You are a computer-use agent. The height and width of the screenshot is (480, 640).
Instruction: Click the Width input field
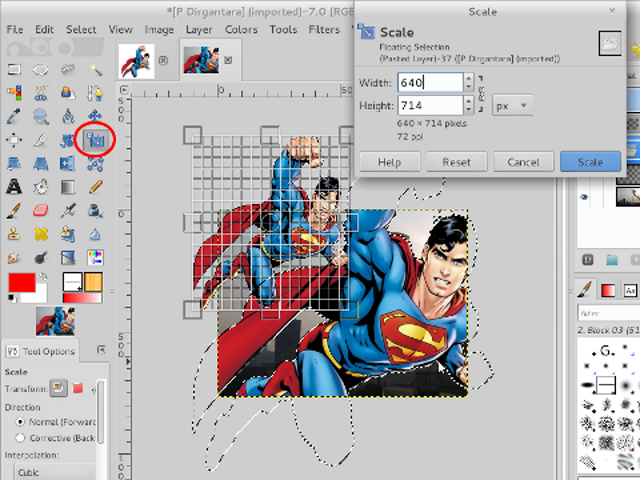(430, 82)
